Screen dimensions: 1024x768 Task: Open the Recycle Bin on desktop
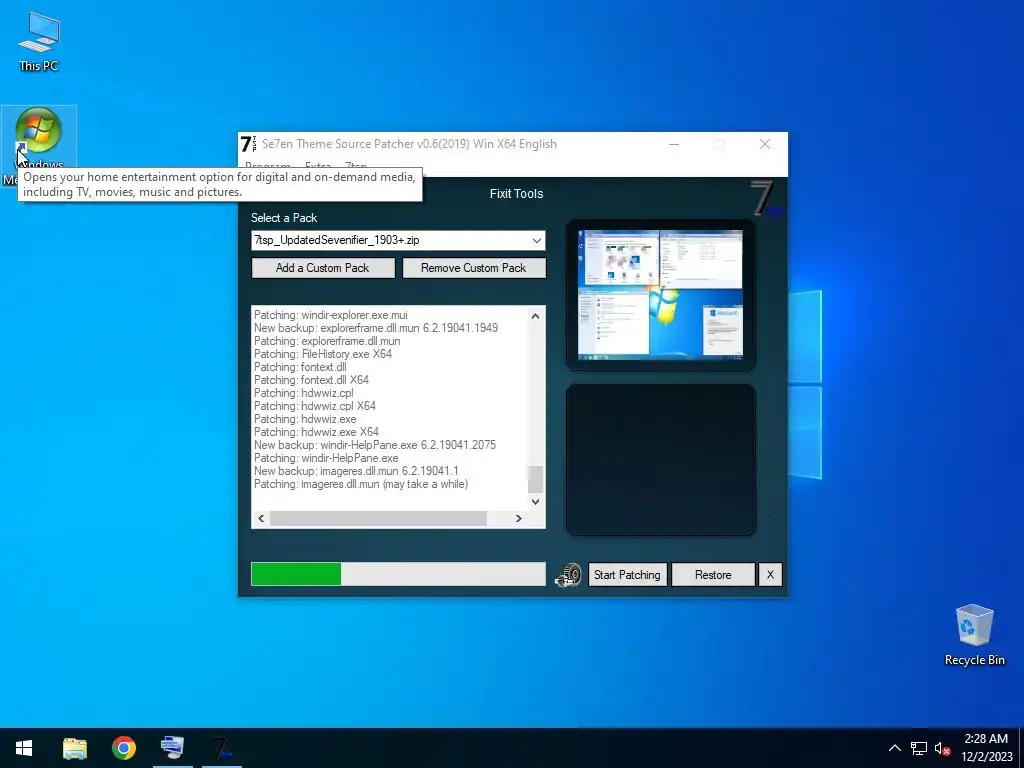pyautogui.click(x=974, y=635)
